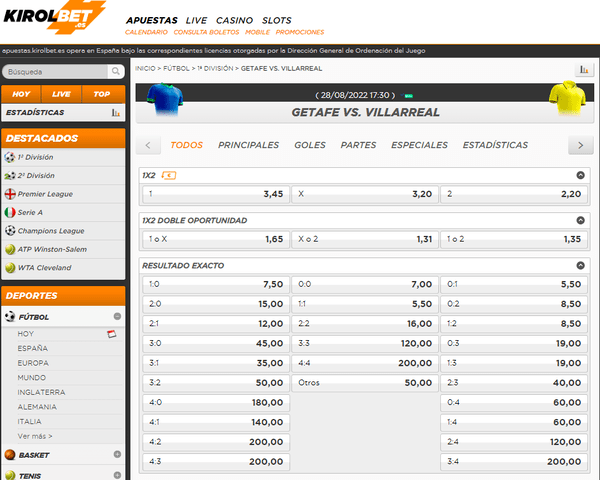This screenshot has width=600, height=480.
Task: Select double chance 1 o X
Action: tap(216, 239)
